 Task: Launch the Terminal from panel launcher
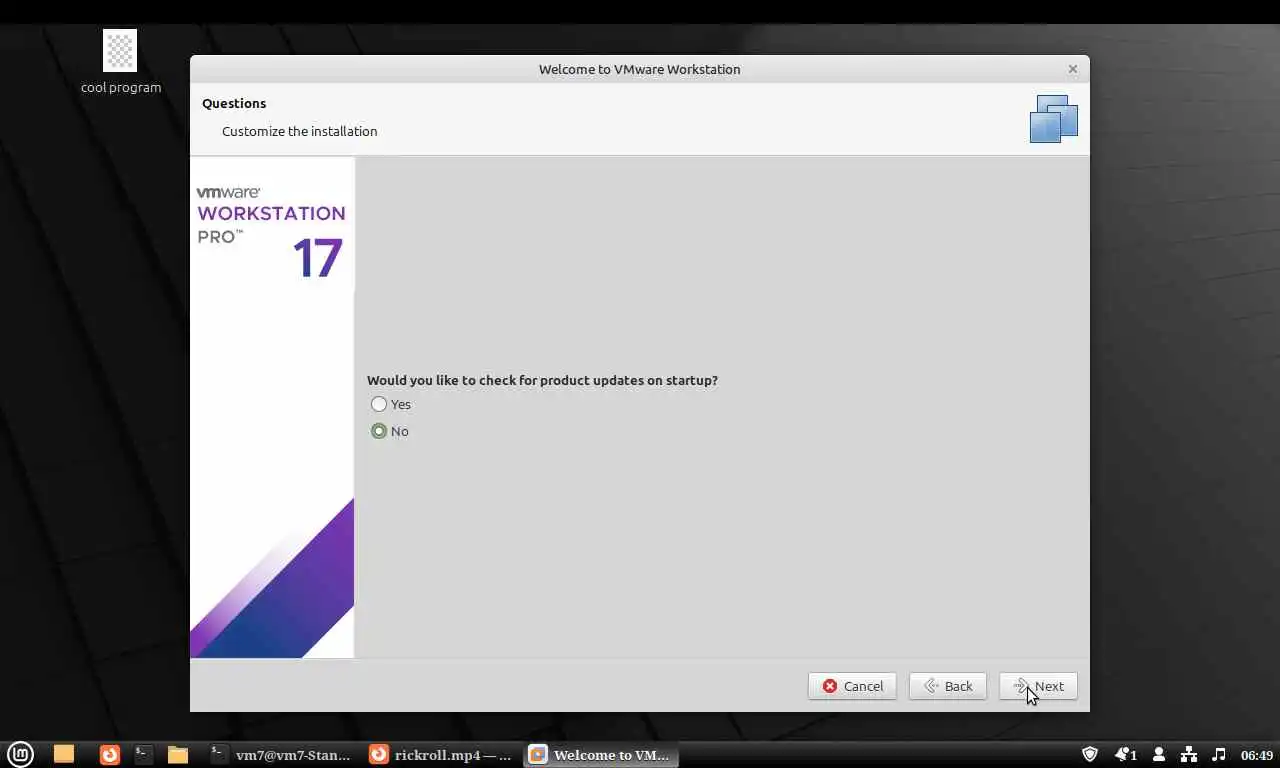[143, 754]
